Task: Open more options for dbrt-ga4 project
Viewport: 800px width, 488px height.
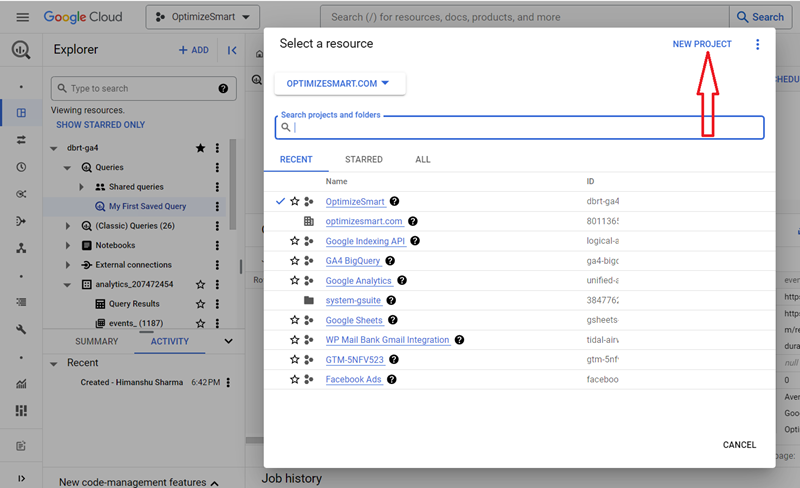Action: pyautogui.click(x=217, y=148)
